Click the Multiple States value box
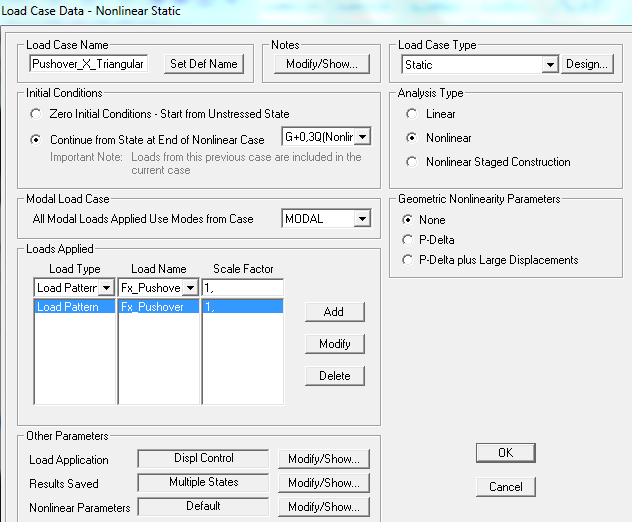 click(204, 482)
